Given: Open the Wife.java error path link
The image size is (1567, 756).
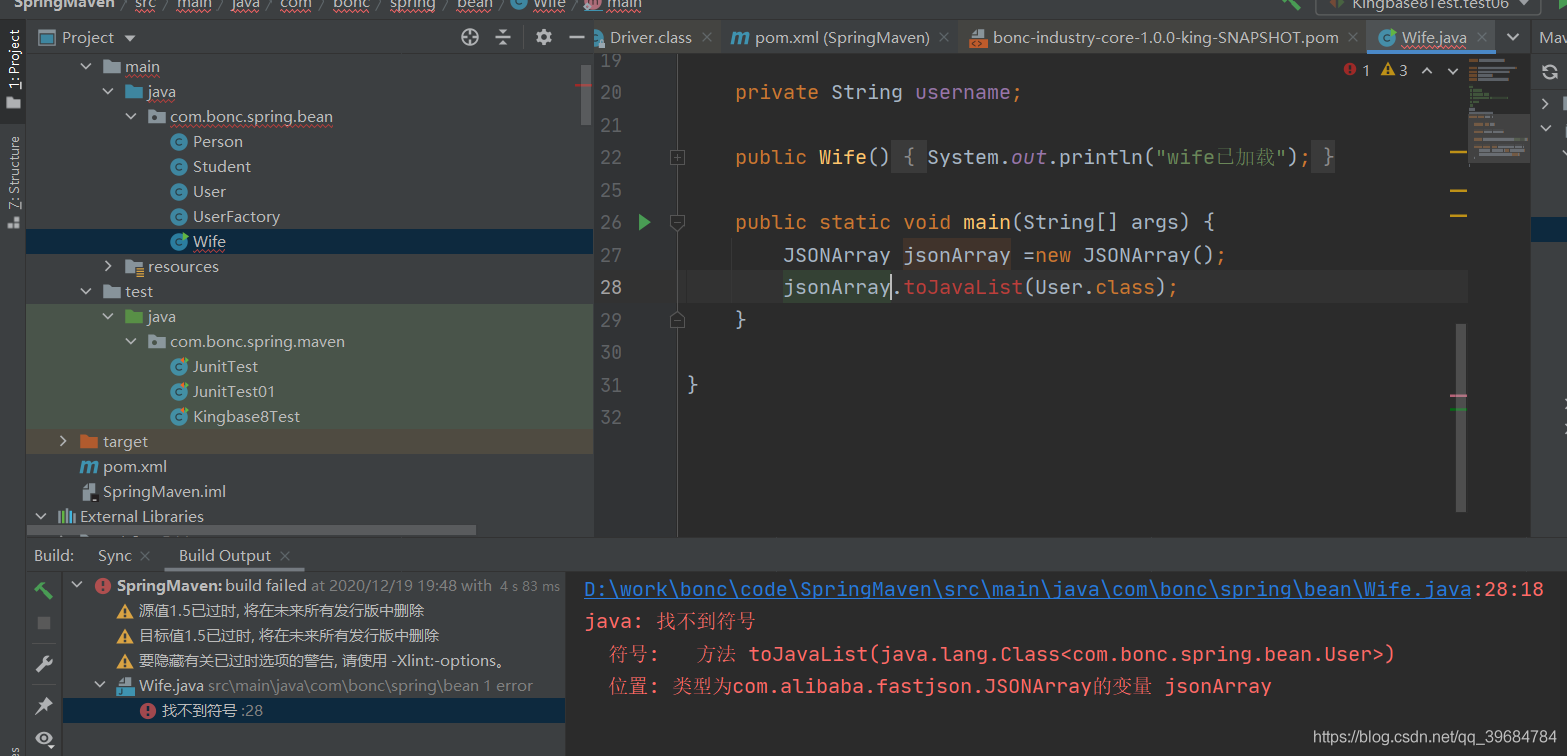Looking at the screenshot, I should [x=1027, y=589].
